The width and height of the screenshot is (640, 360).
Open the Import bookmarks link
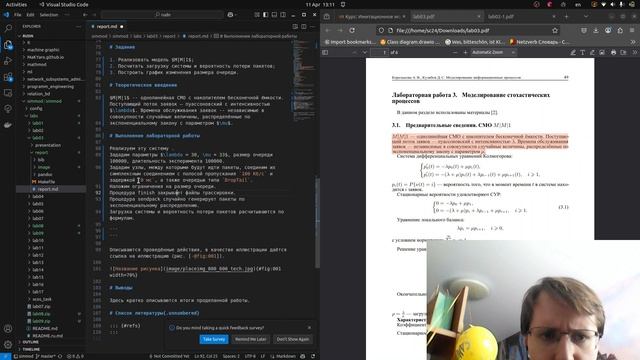point(349,42)
